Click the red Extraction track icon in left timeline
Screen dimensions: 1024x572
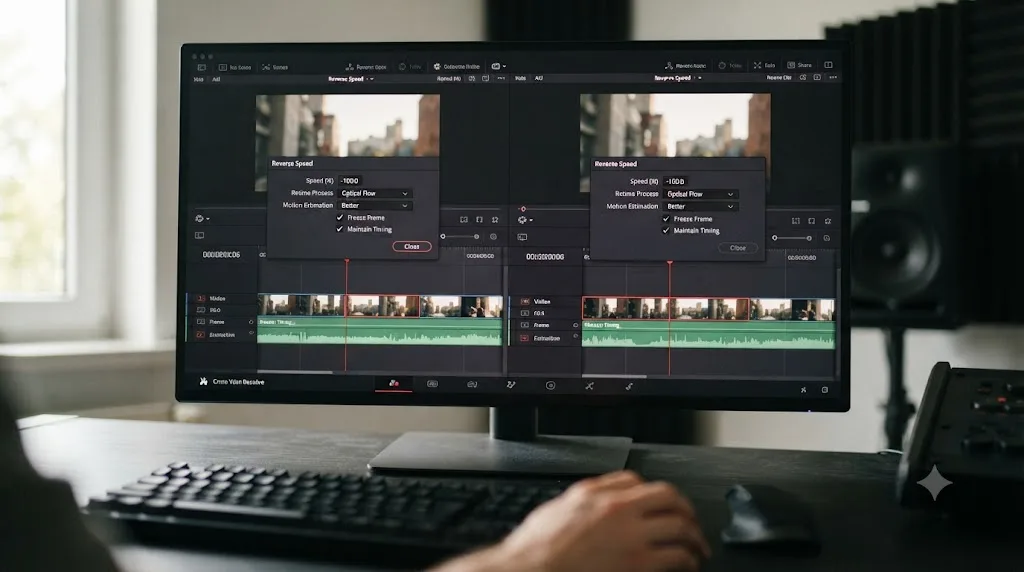coord(200,334)
